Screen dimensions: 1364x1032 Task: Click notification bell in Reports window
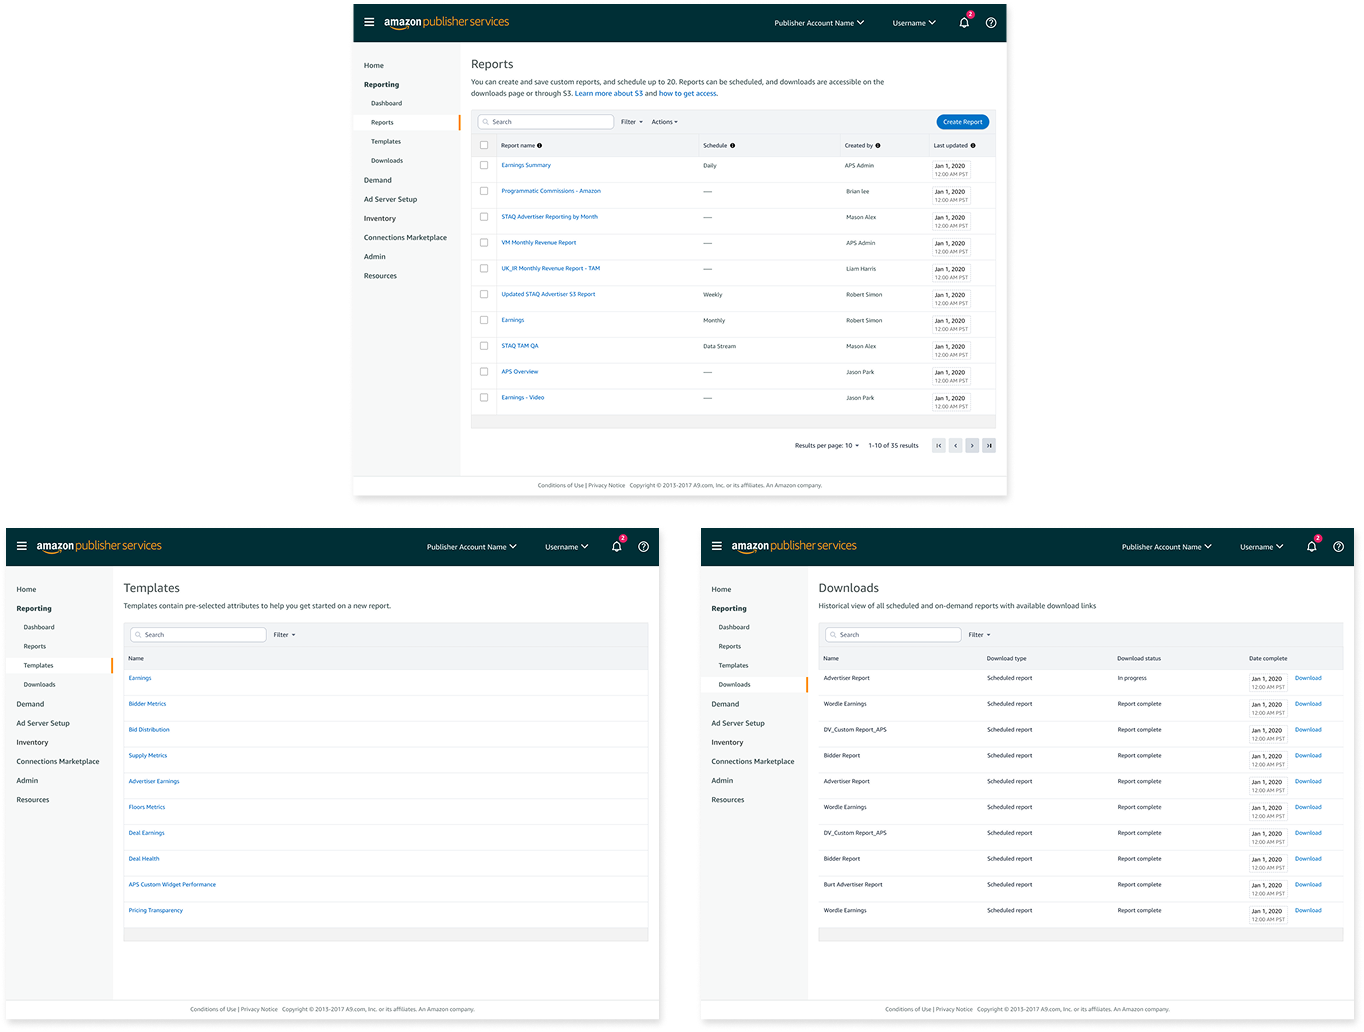tap(964, 22)
